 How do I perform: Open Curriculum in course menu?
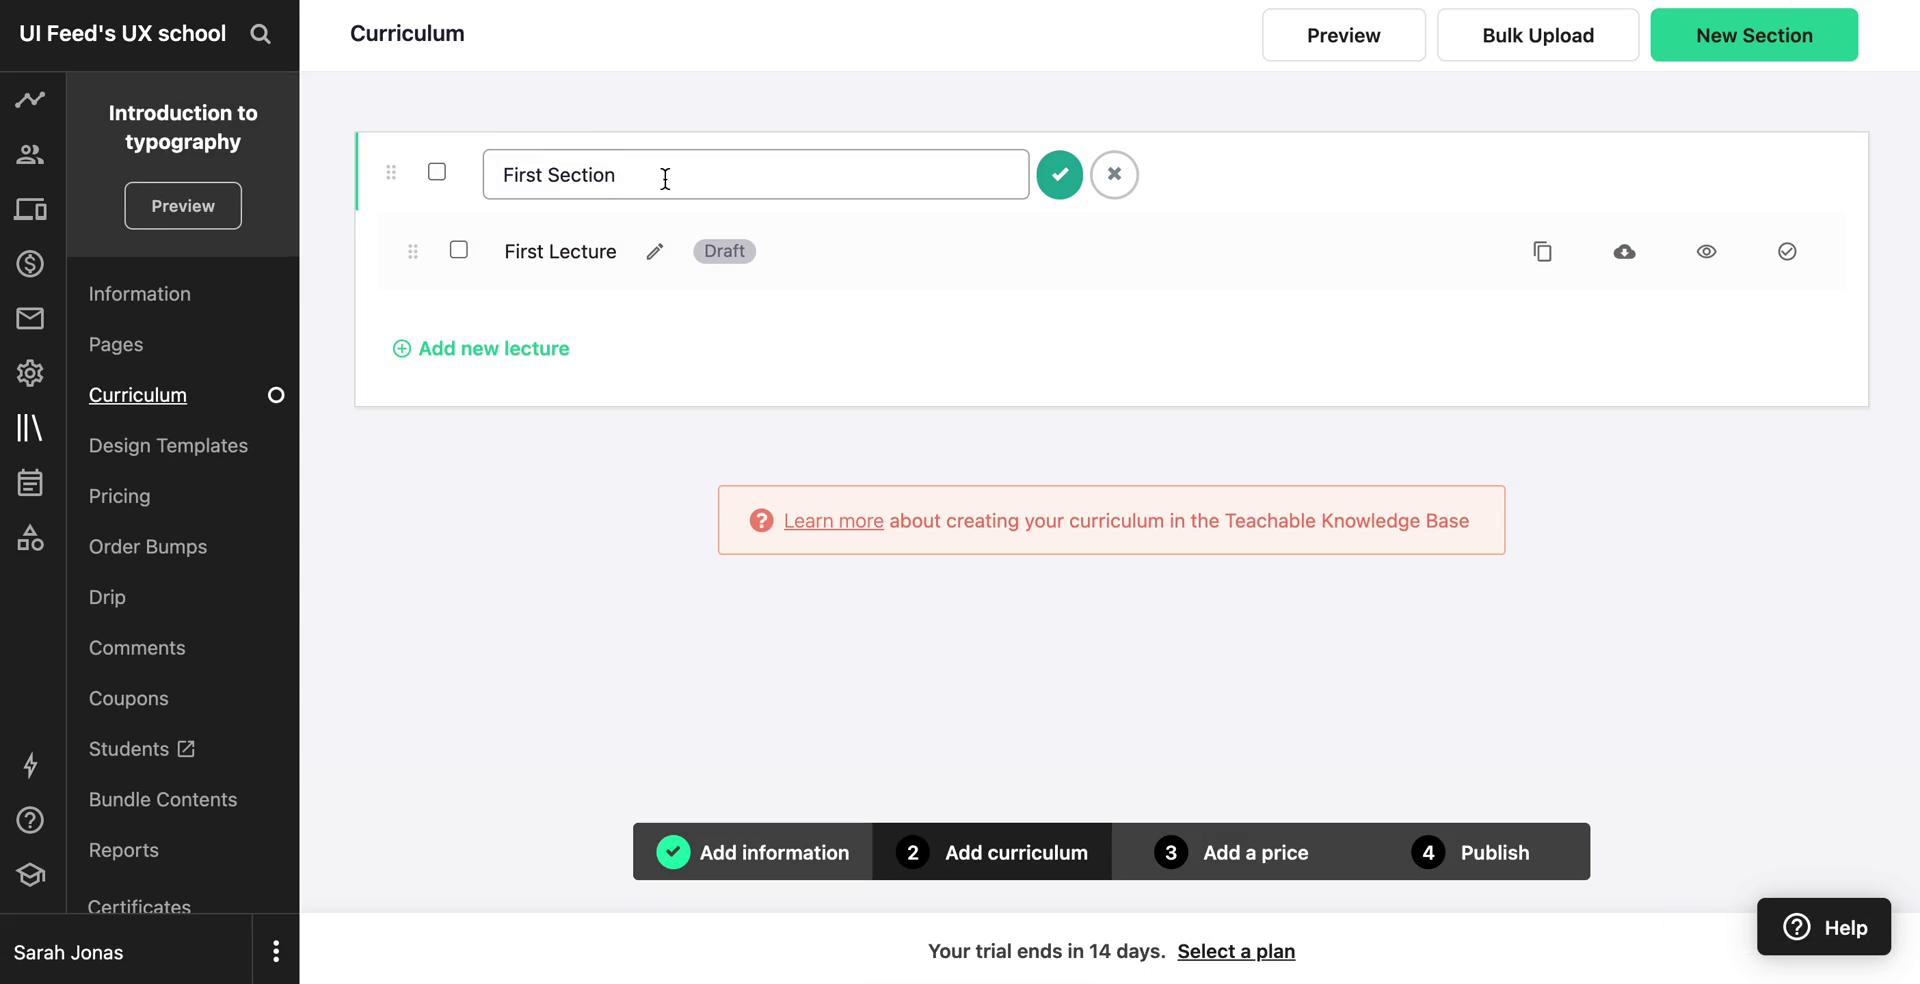pyautogui.click(x=138, y=395)
